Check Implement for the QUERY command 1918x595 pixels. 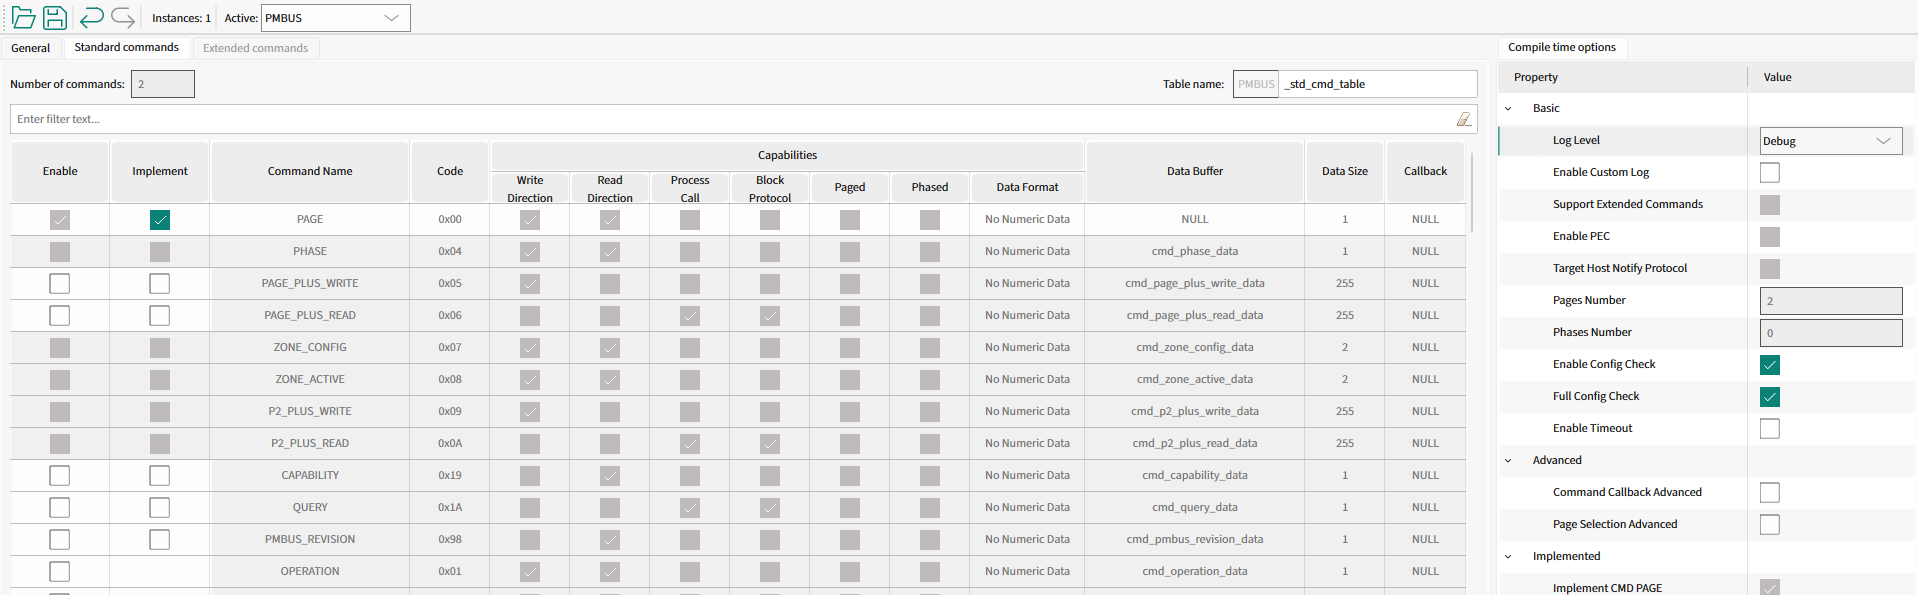coord(160,508)
